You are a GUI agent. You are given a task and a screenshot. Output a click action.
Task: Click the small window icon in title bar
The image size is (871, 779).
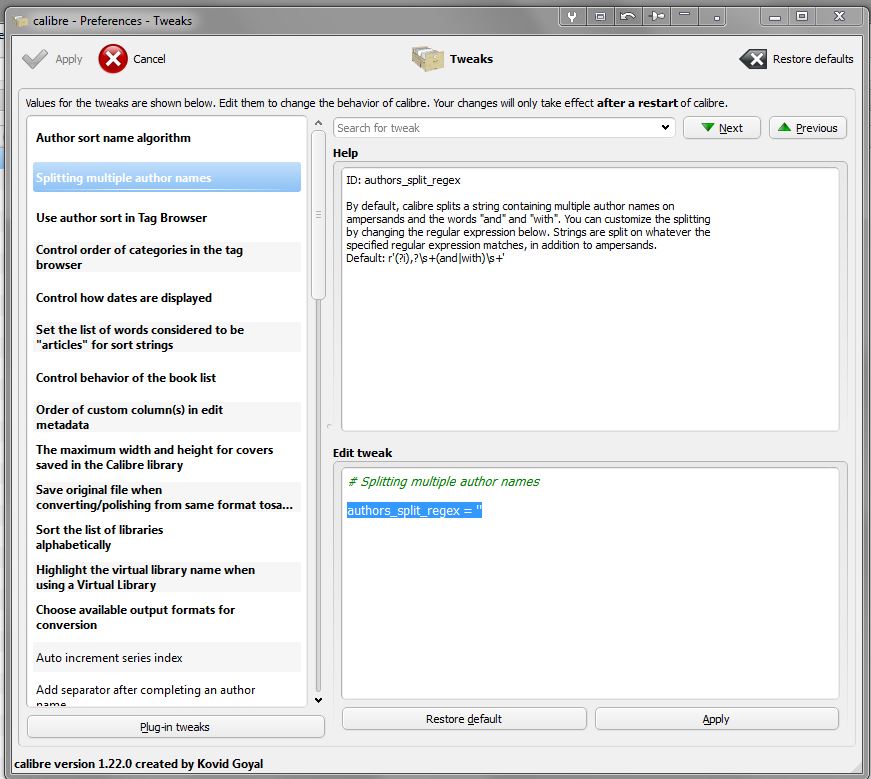click(600, 17)
